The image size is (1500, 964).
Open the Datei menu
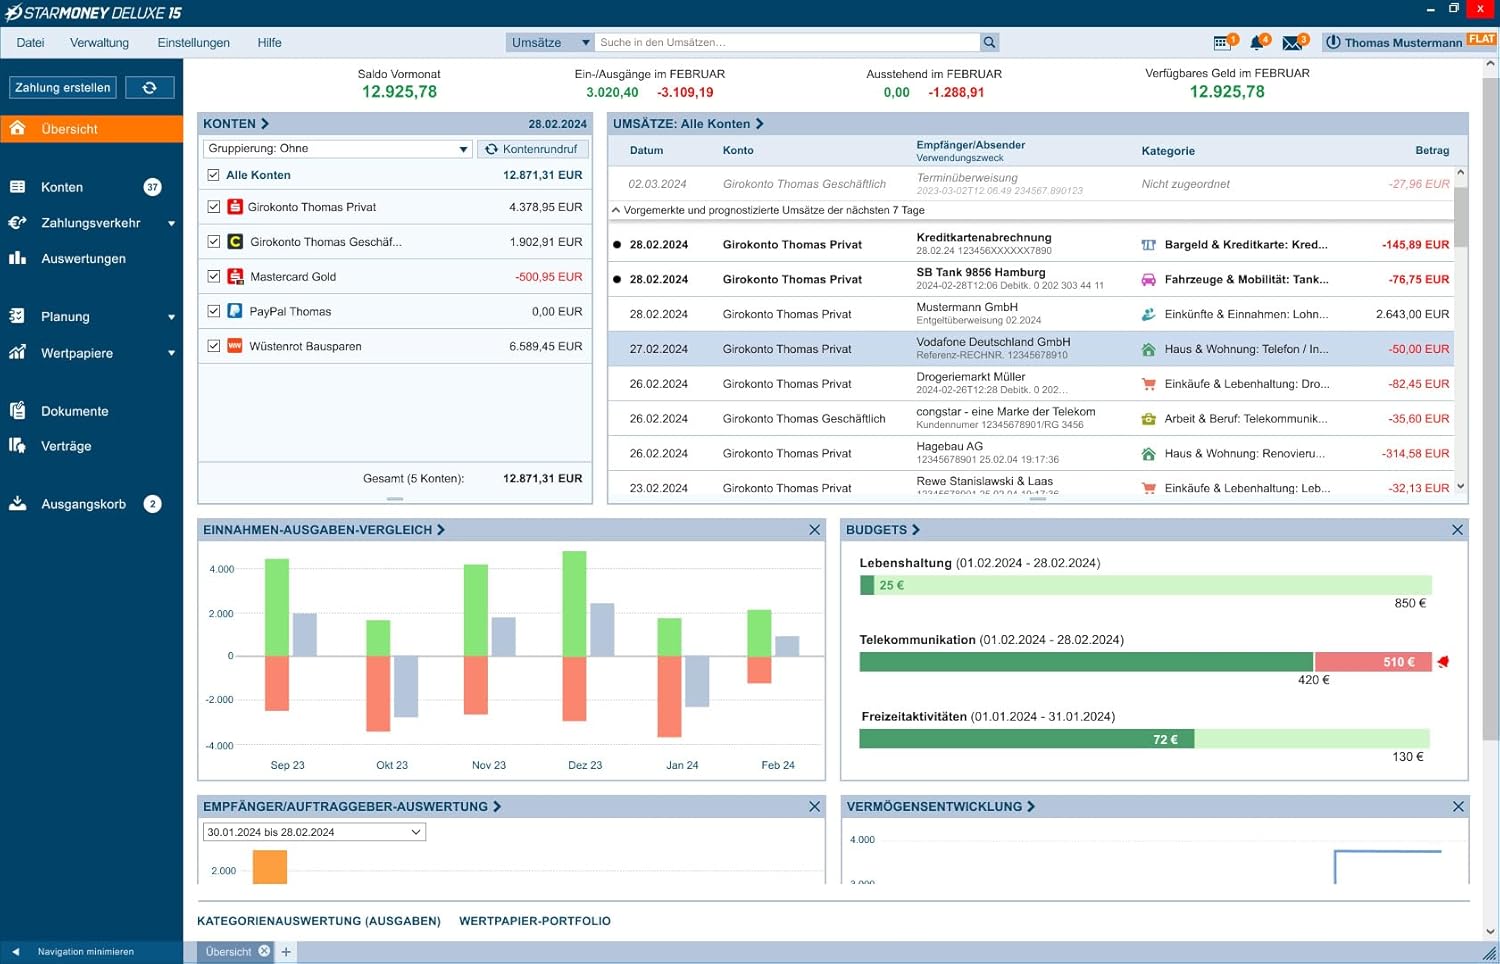tap(30, 42)
